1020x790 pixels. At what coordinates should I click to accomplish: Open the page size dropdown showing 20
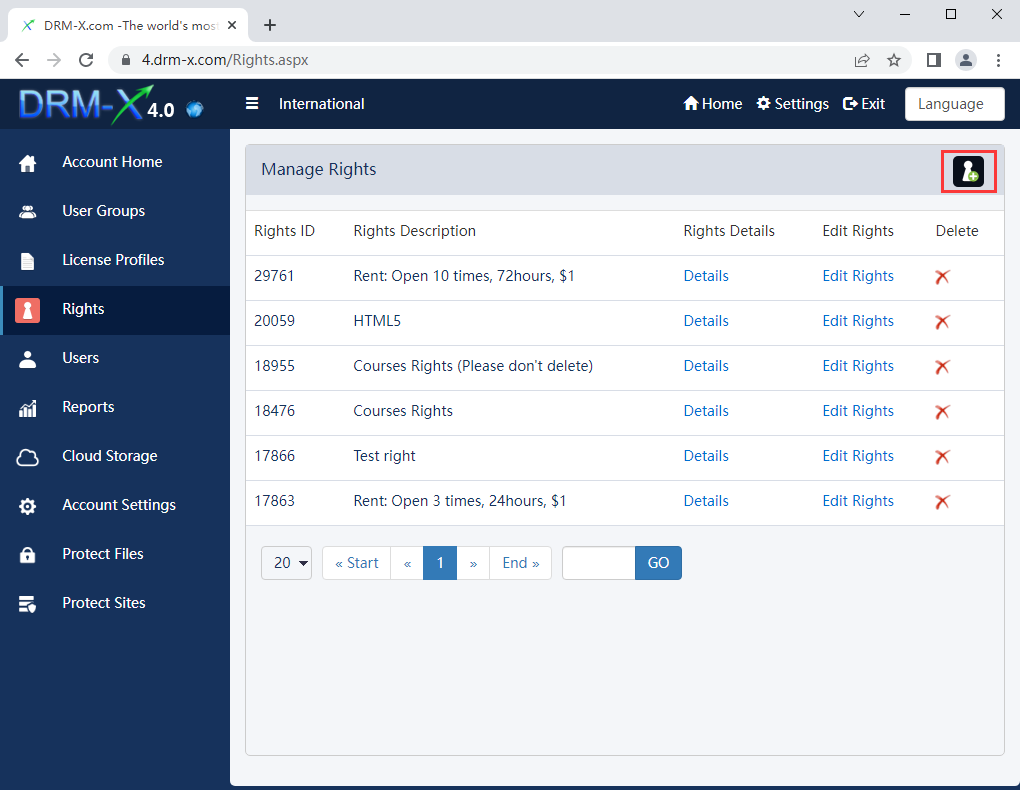point(287,563)
